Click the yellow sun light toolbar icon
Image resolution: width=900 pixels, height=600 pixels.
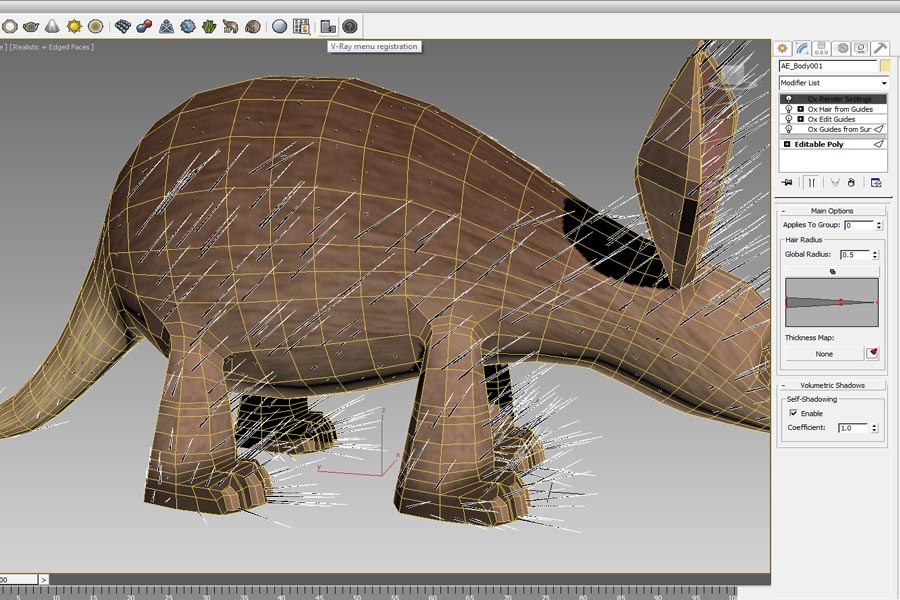pos(74,26)
